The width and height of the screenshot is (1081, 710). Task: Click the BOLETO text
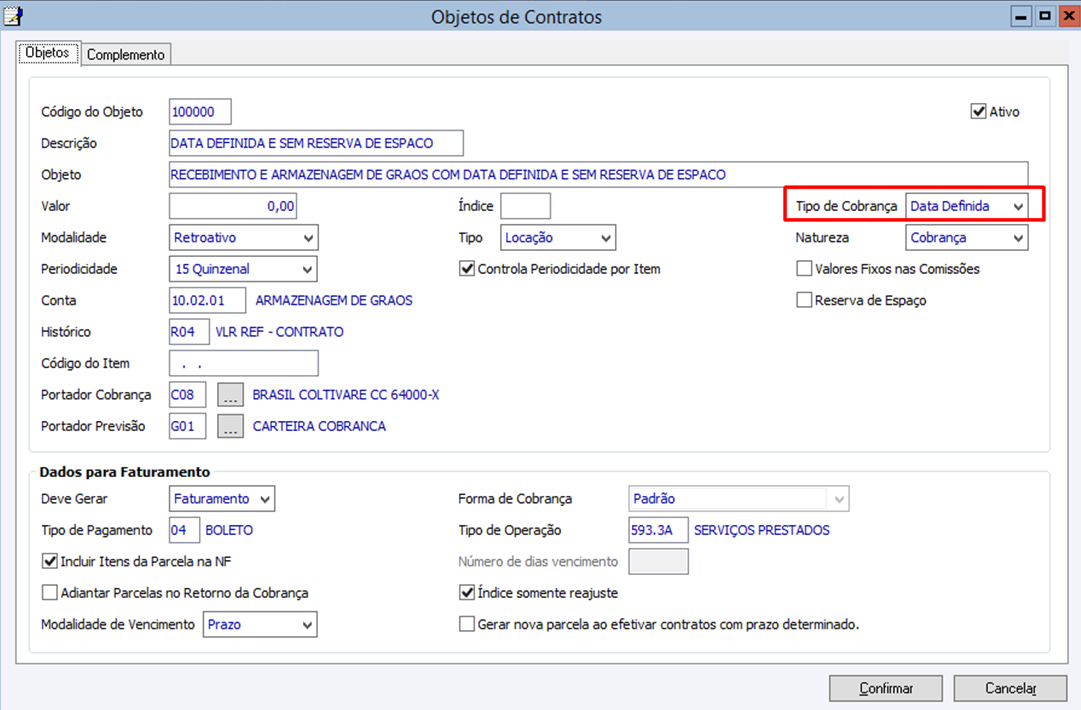pos(229,530)
